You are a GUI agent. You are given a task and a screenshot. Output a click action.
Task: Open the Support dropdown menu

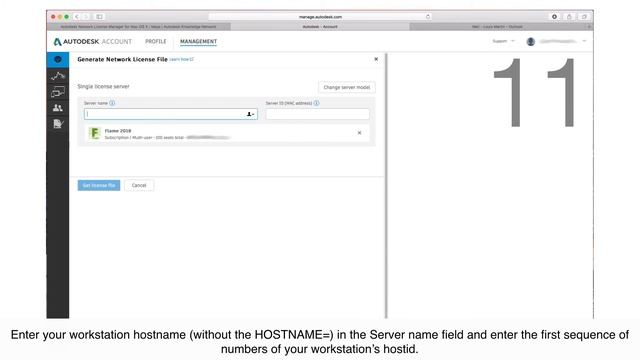(x=503, y=41)
